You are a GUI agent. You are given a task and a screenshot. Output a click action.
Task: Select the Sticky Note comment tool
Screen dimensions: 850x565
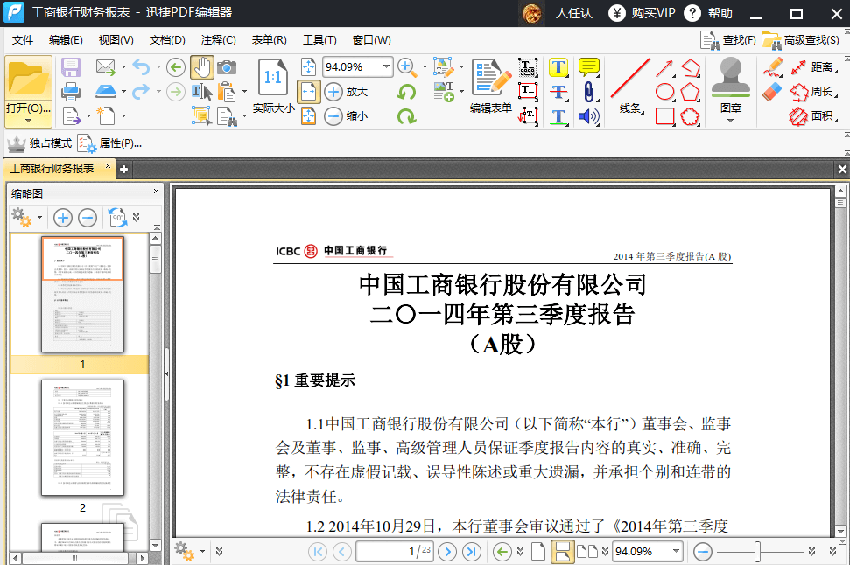pyautogui.click(x=589, y=68)
